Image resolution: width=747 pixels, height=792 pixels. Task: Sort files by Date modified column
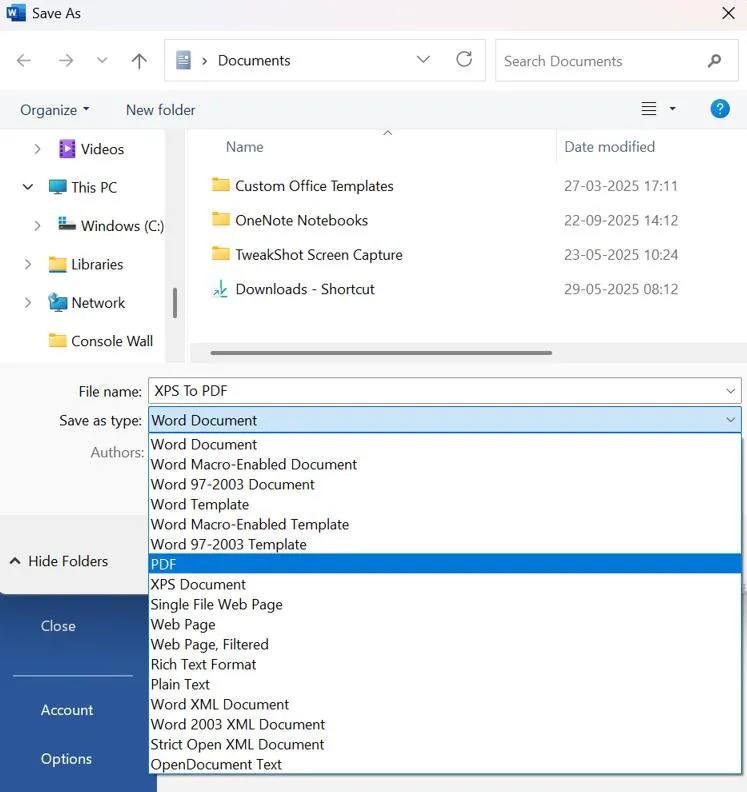click(x=609, y=147)
